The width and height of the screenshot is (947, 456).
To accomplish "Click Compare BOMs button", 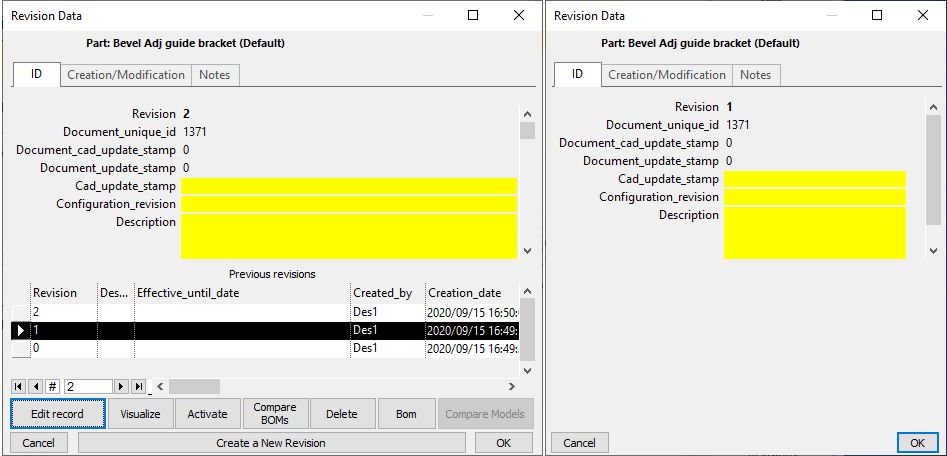I will click(275, 414).
